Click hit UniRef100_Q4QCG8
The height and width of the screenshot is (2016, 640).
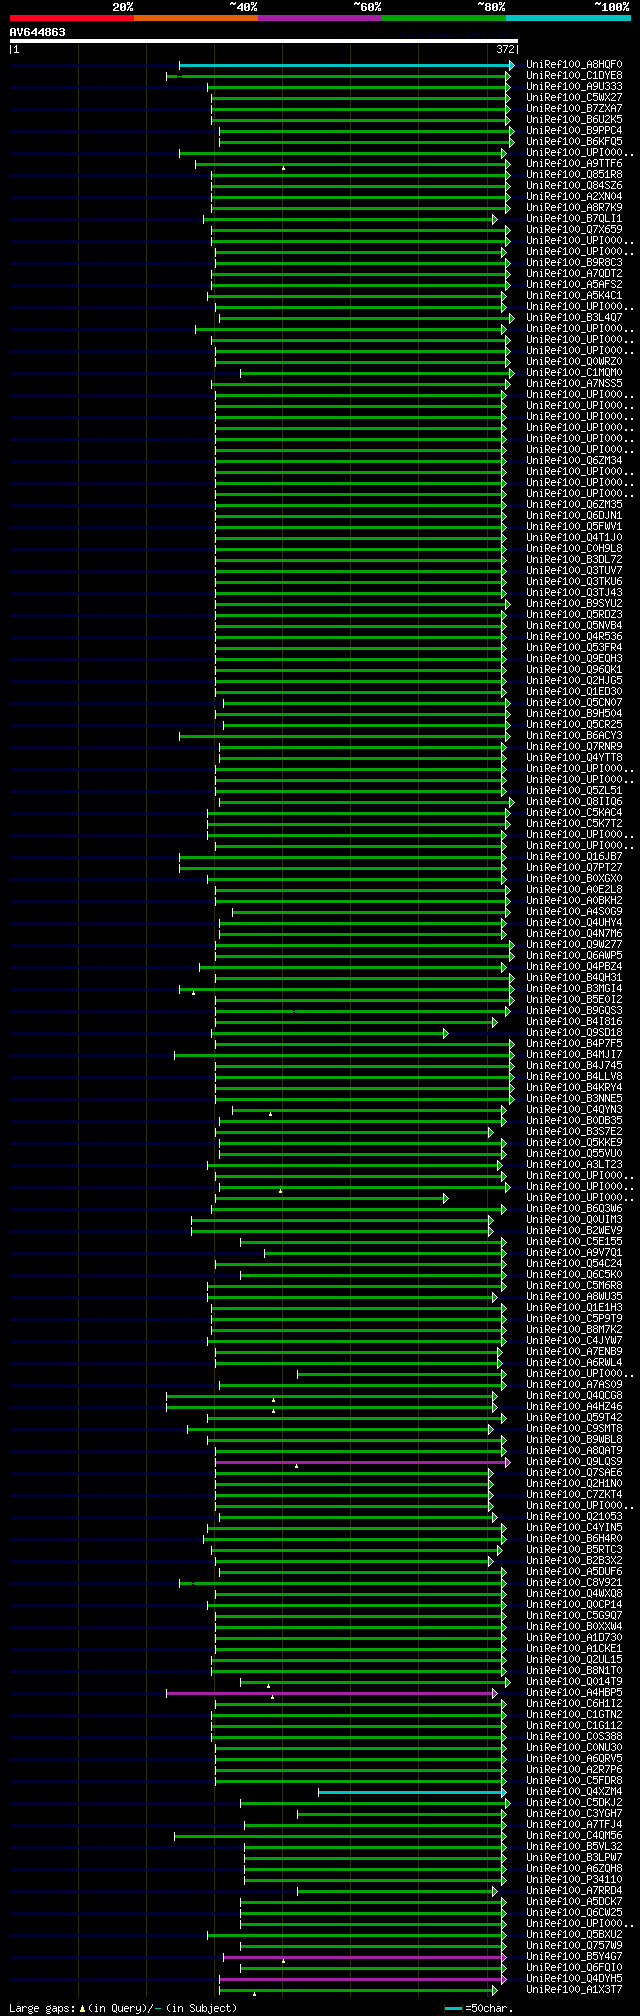tap(574, 1396)
